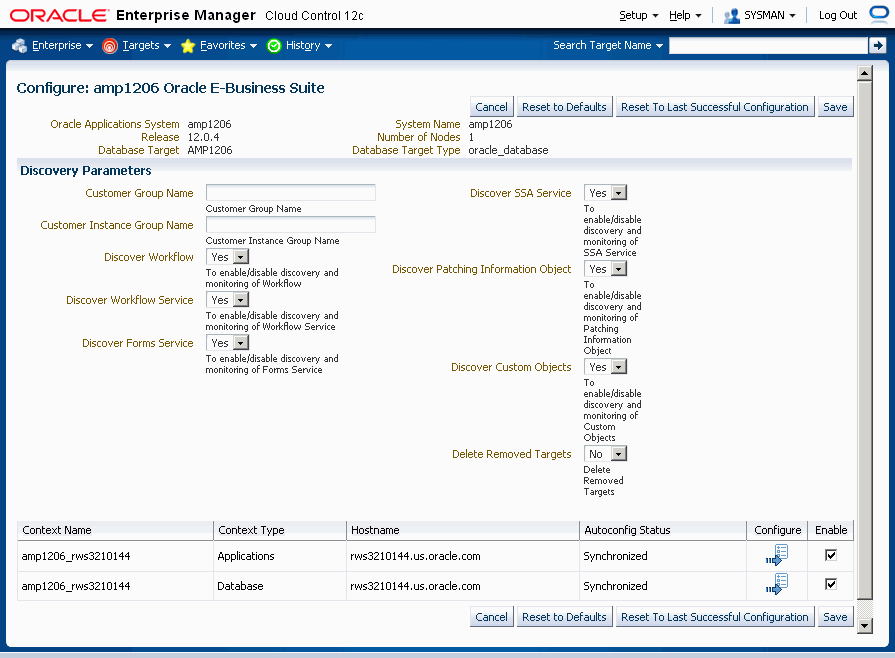The image size is (895, 658).
Task: Open the Help menu
Action: pos(685,15)
